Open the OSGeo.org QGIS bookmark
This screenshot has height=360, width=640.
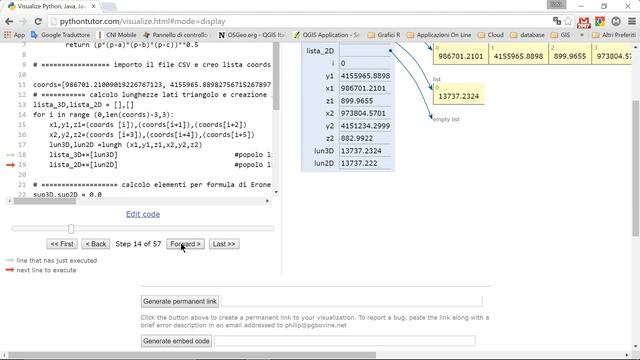click(251, 35)
